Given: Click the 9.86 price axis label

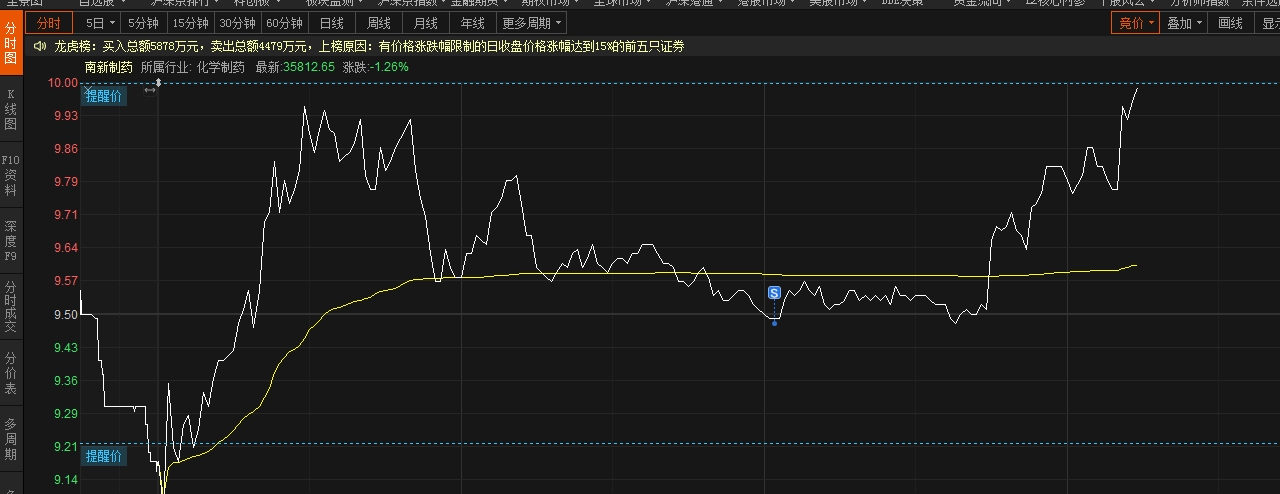Looking at the screenshot, I should pyautogui.click(x=66, y=149).
